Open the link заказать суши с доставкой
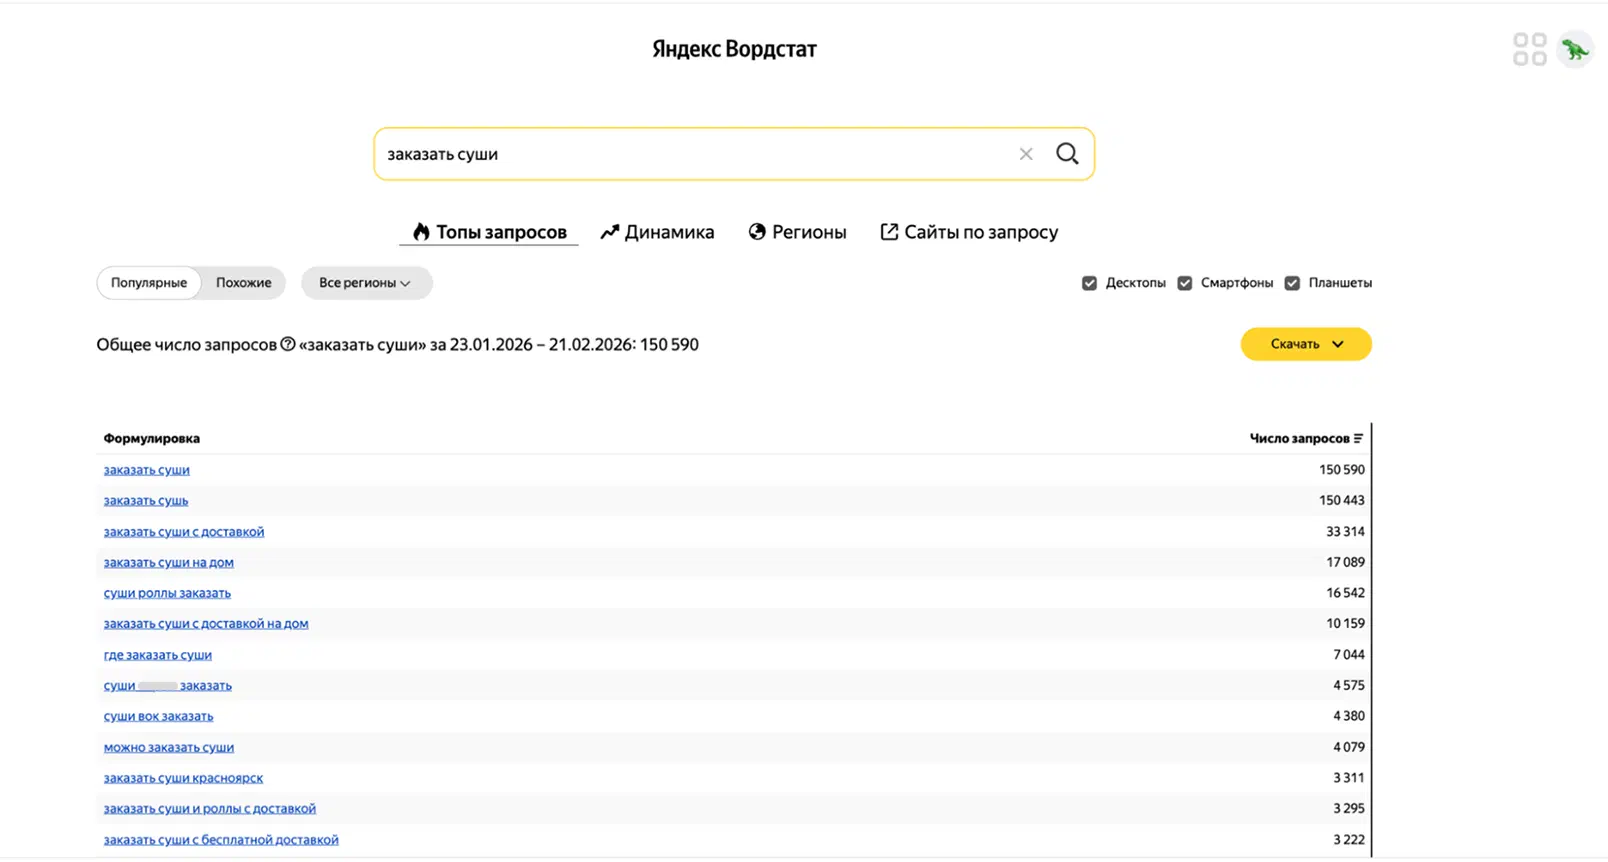 (184, 532)
